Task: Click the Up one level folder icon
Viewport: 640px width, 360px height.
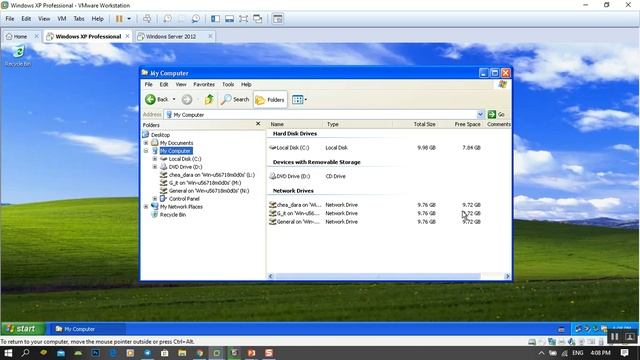Action: (x=209, y=99)
